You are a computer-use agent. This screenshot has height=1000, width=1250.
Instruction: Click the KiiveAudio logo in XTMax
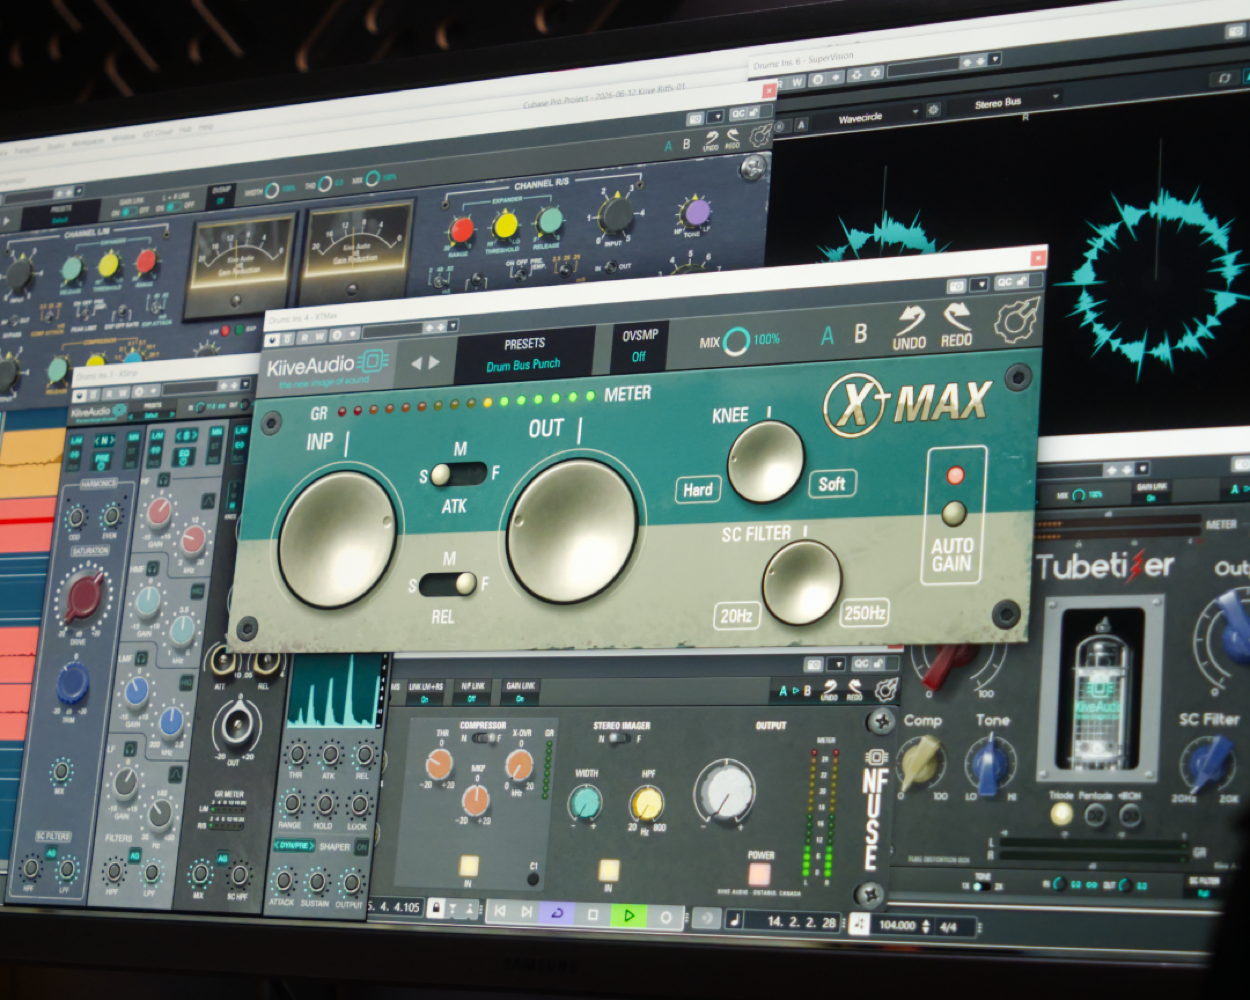click(327, 364)
